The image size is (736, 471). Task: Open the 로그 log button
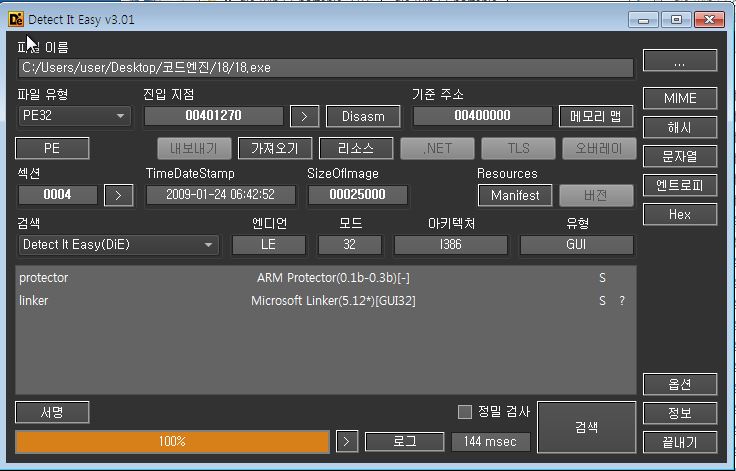coord(404,441)
